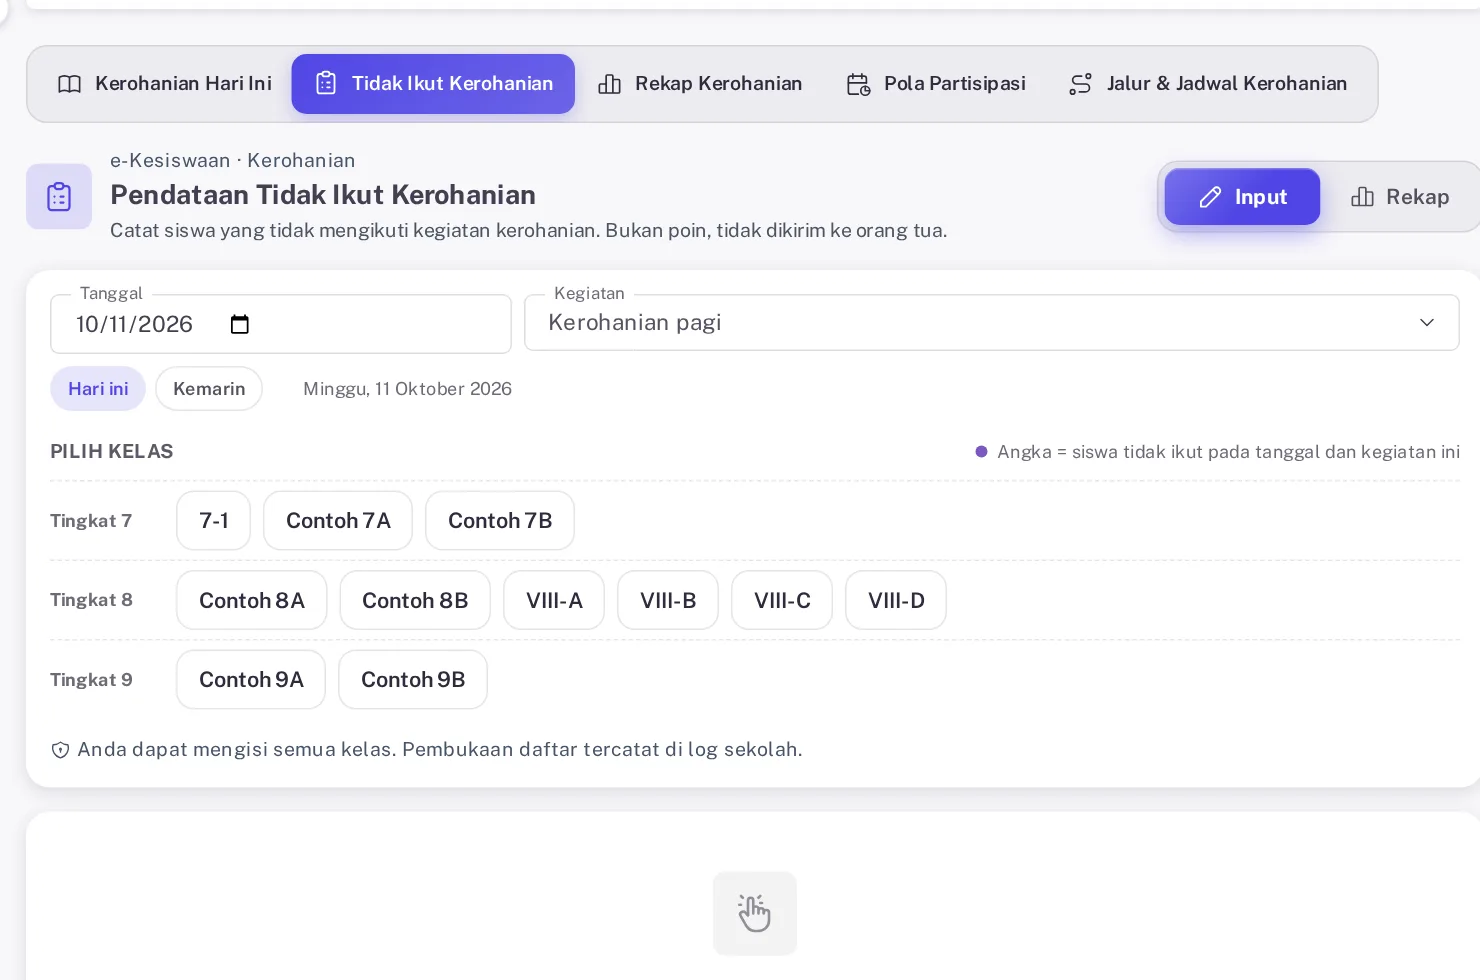This screenshot has width=1480, height=980.
Task: Pick class Contoh 8B
Action: tap(415, 601)
